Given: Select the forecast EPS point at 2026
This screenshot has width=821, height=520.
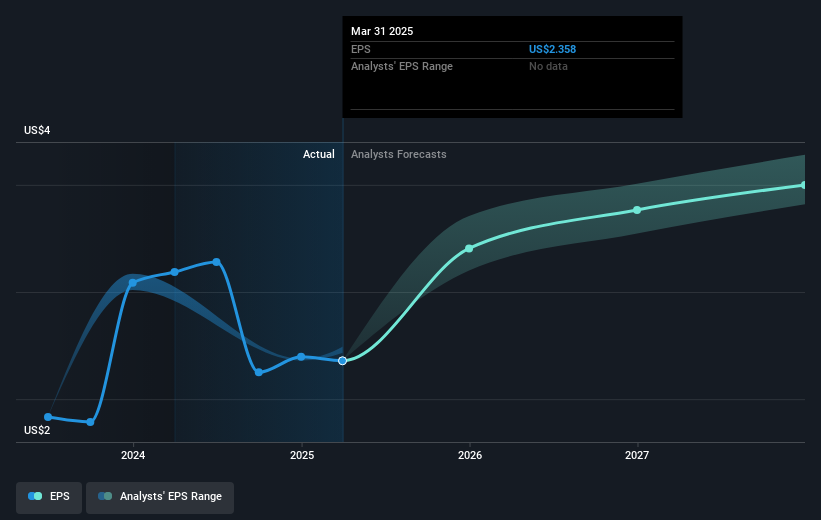Looking at the screenshot, I should [469, 249].
